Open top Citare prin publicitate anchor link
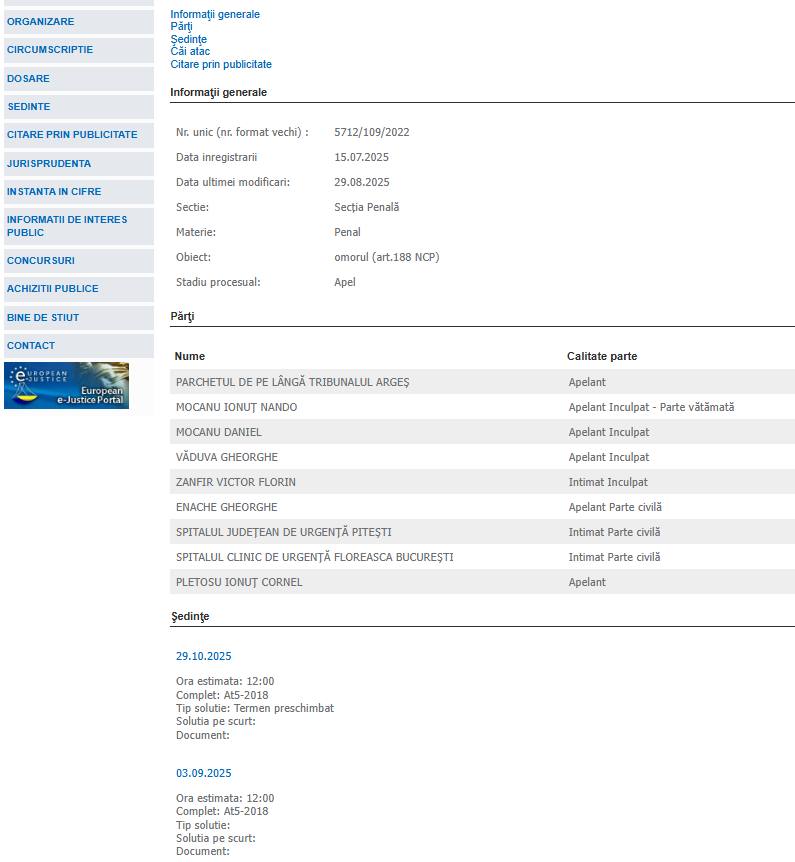 coord(221,64)
